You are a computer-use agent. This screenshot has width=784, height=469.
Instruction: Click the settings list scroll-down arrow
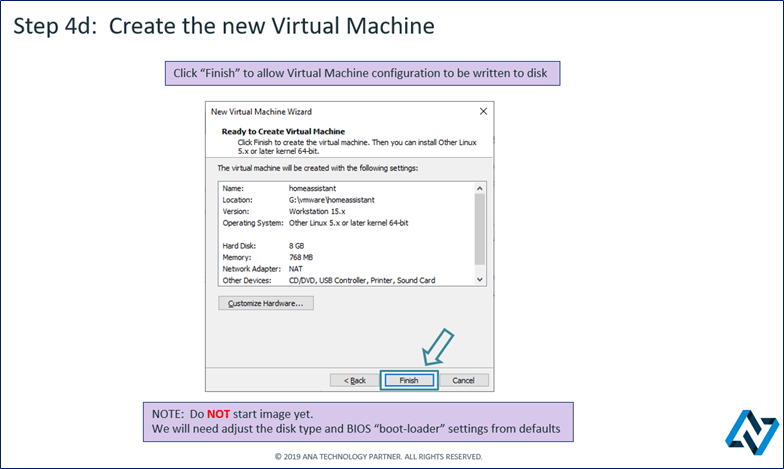[479, 280]
